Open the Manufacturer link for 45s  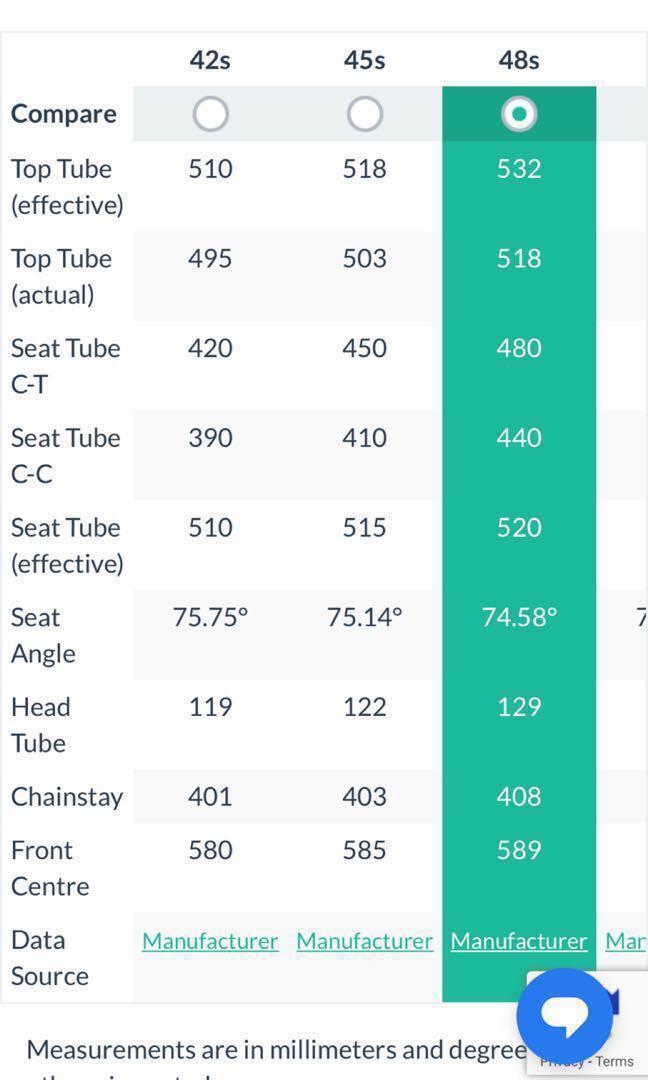(x=365, y=941)
